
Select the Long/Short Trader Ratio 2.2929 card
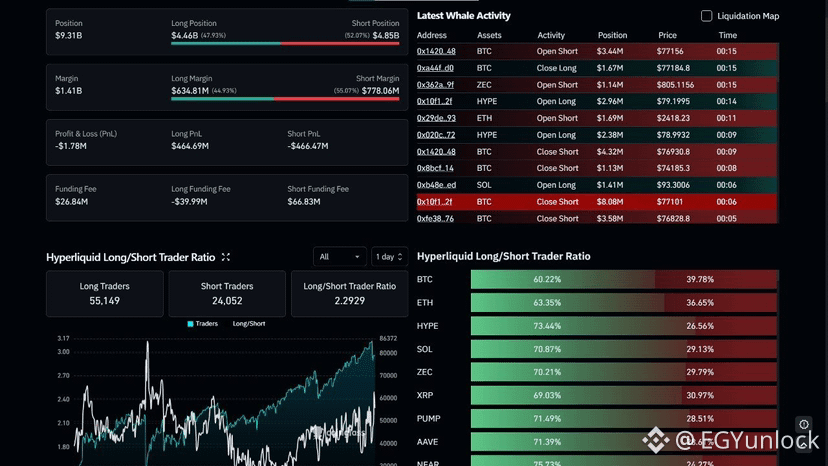350,294
